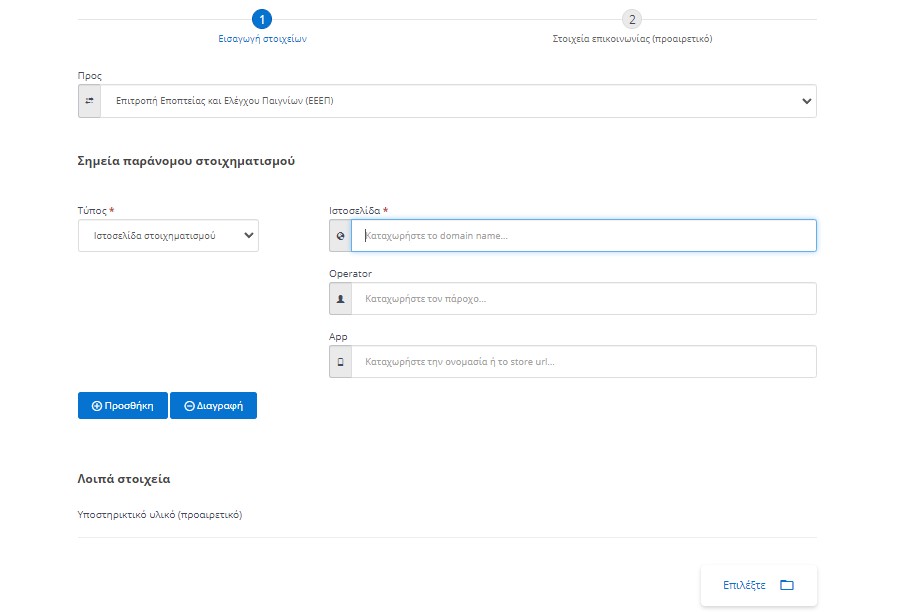Click the folder icon on Επιλέξτε button
Viewport: 916px width, 612px height.
pyautogui.click(x=787, y=585)
